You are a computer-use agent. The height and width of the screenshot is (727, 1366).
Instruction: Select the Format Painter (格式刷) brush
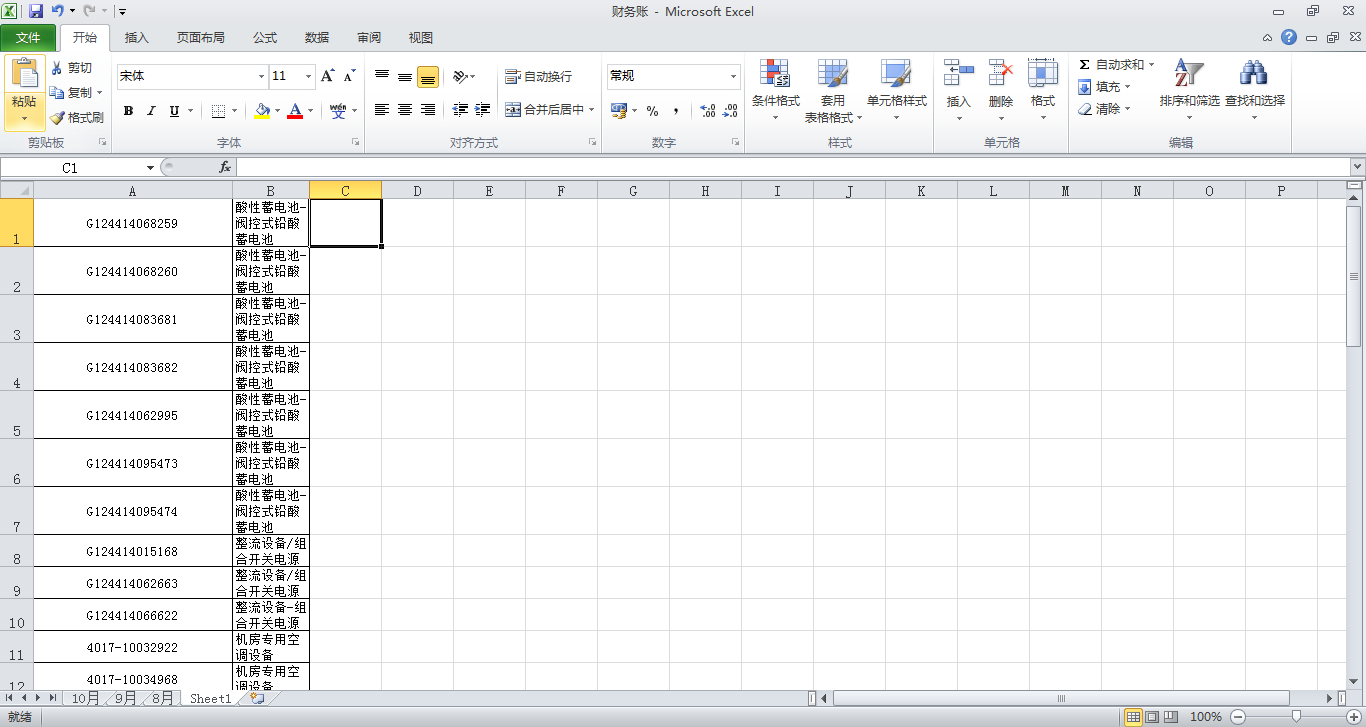click(57, 117)
